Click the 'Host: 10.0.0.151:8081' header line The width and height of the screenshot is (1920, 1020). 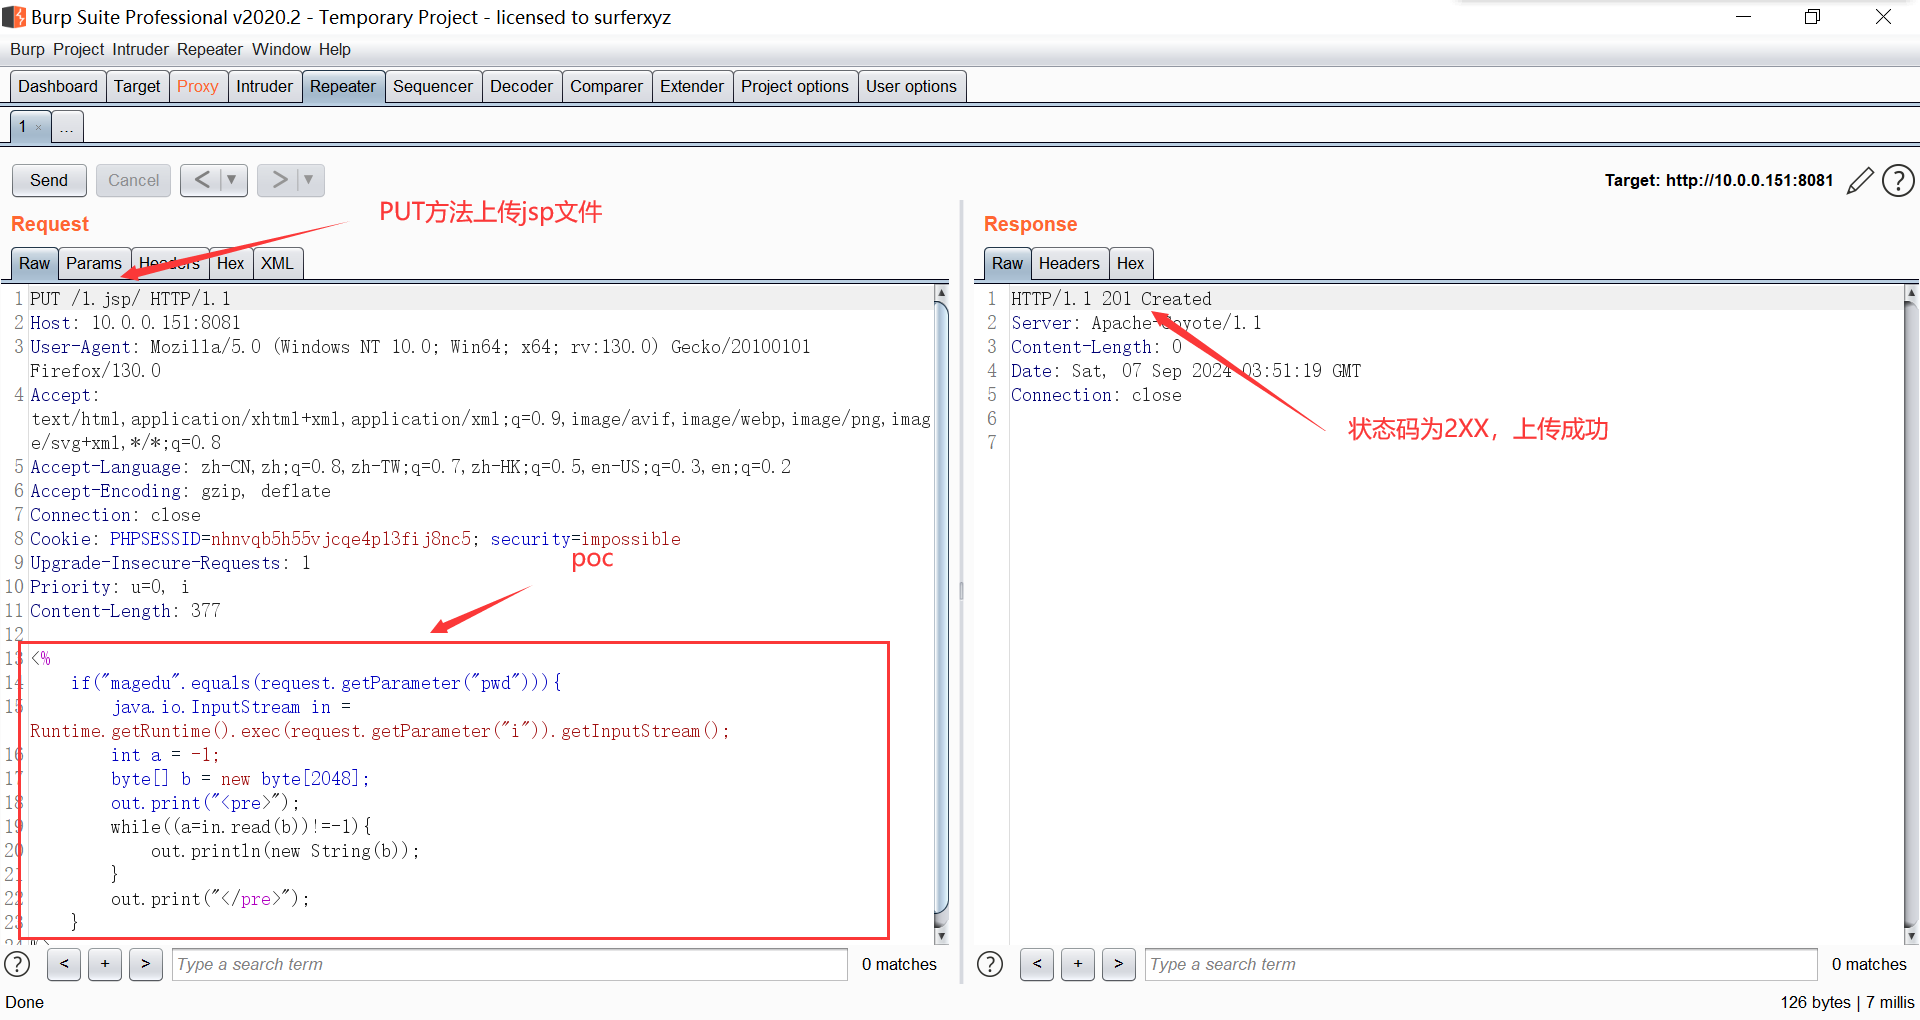[x=135, y=323]
